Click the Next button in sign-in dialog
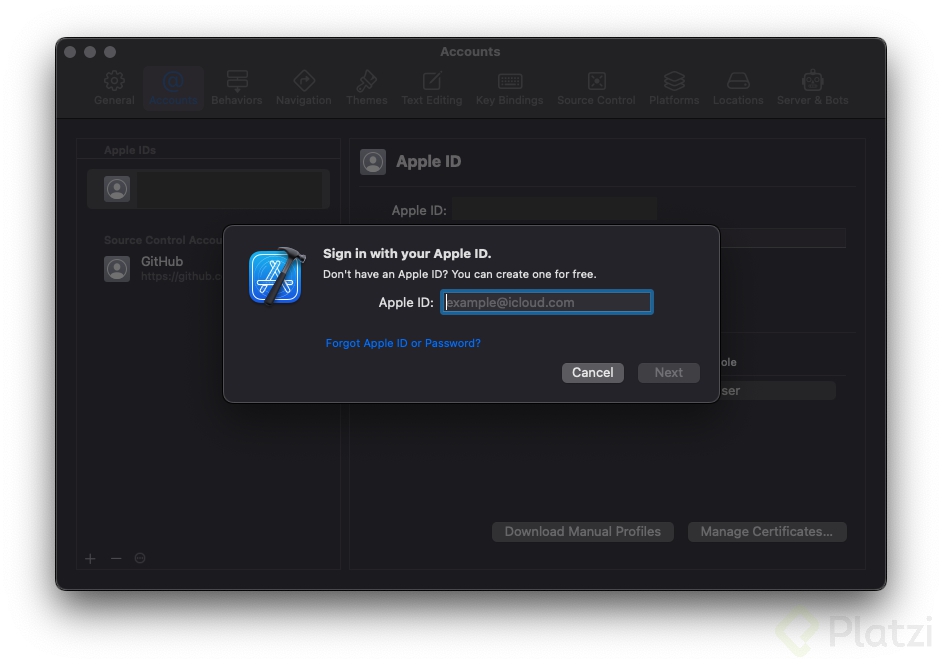This screenshot has width=942, height=664. tap(669, 373)
